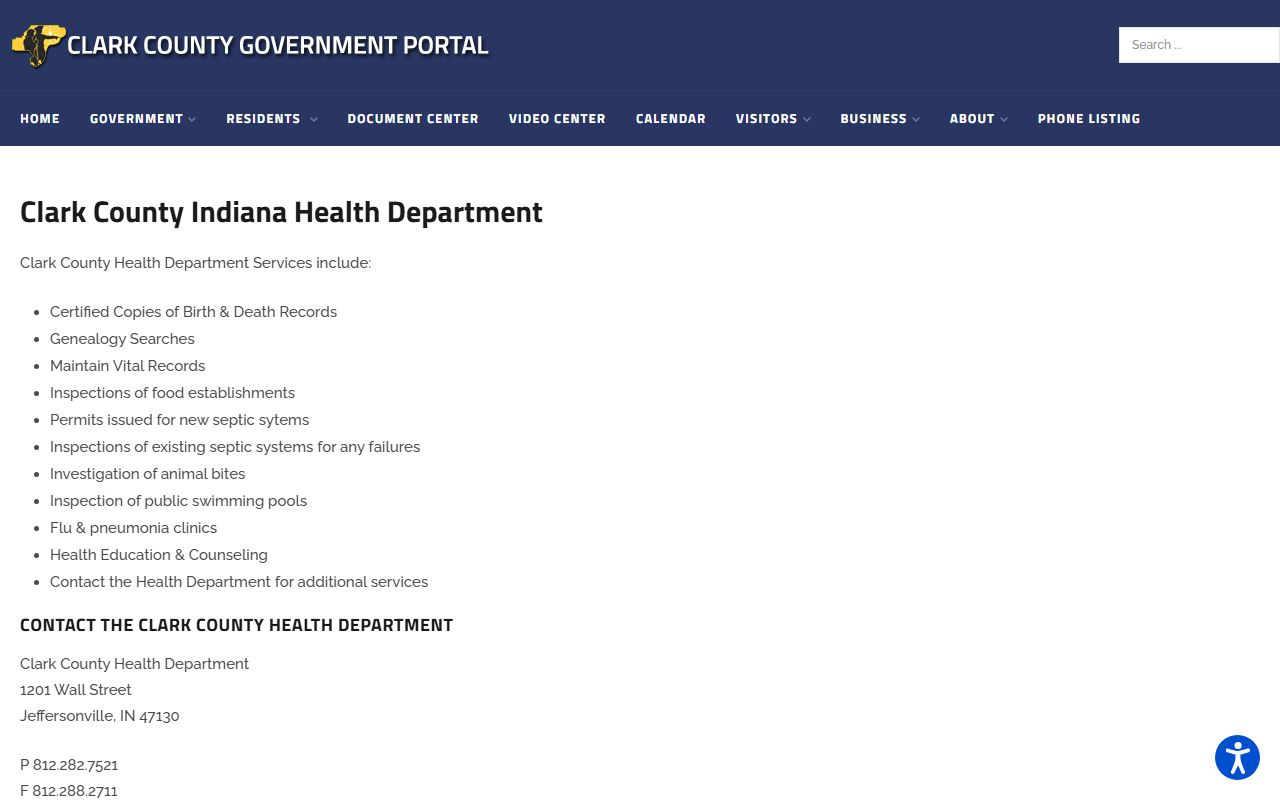Screen dimensions: 1280x800
Task: Click the phone number P 812.282.7521
Action: click(69, 765)
